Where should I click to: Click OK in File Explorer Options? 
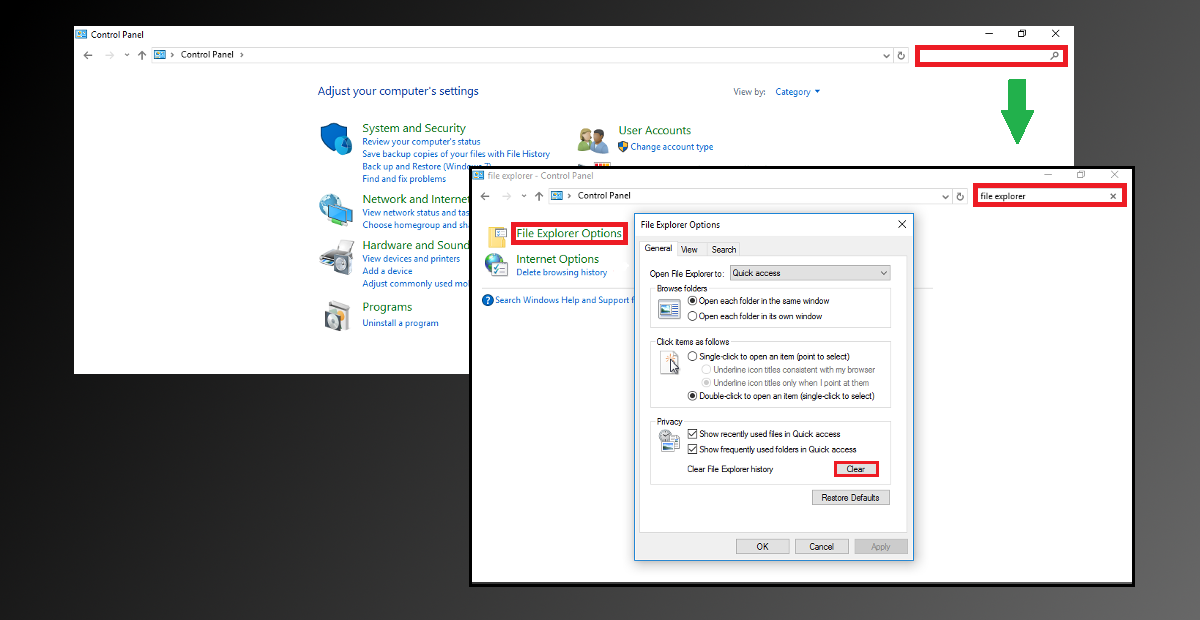pyautogui.click(x=762, y=547)
